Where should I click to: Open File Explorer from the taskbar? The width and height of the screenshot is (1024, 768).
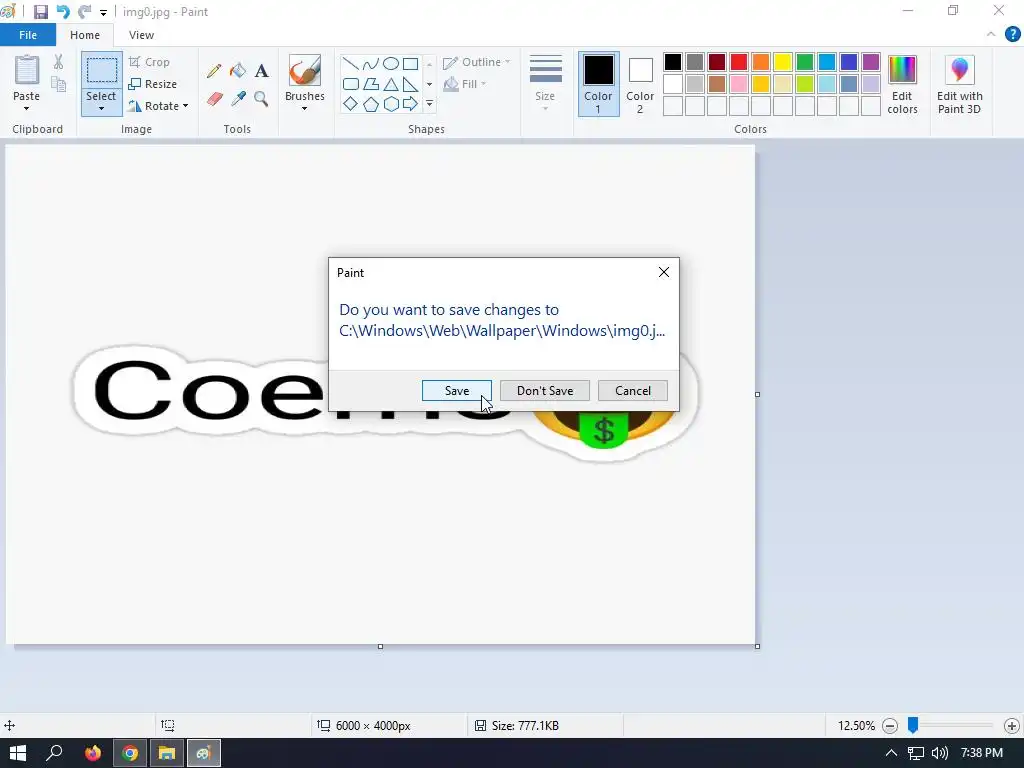pyautogui.click(x=167, y=753)
